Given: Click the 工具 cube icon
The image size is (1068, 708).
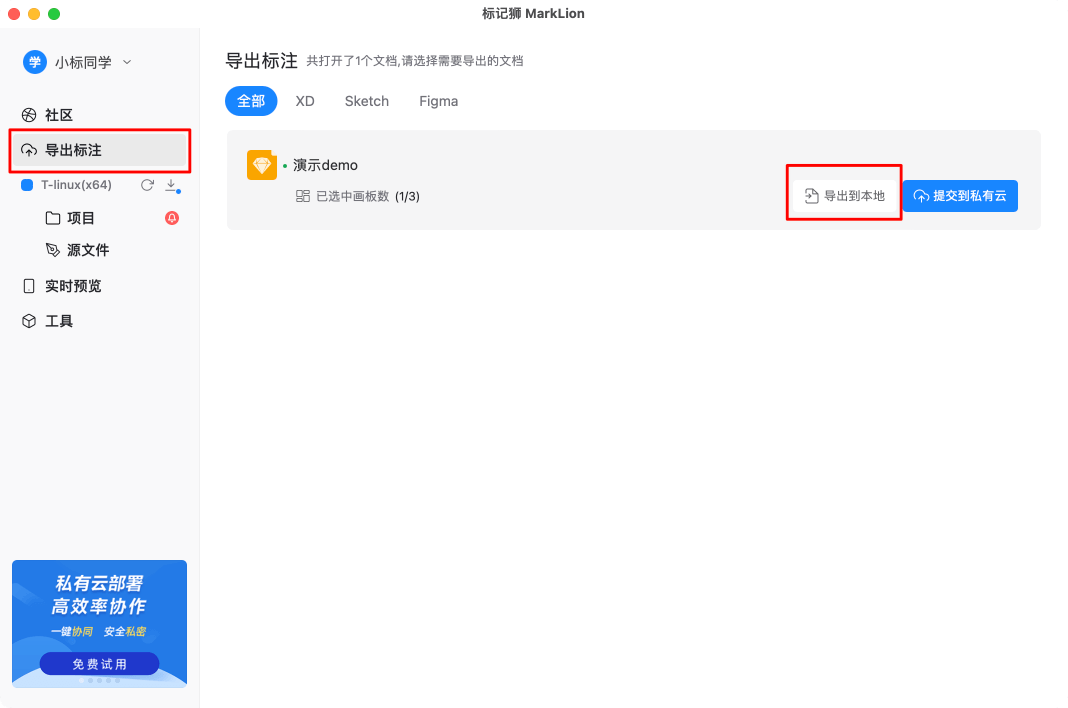Looking at the screenshot, I should pos(29,321).
